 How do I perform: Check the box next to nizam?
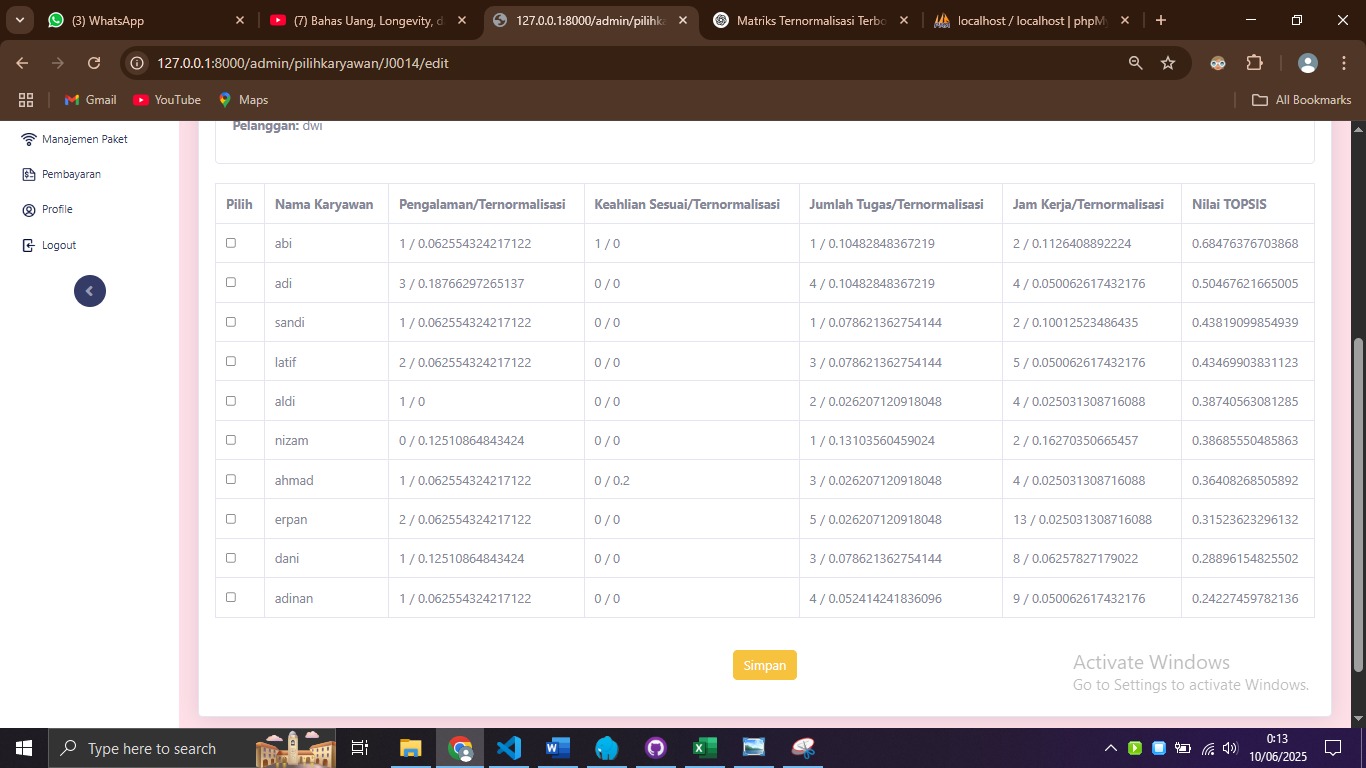[x=231, y=440]
